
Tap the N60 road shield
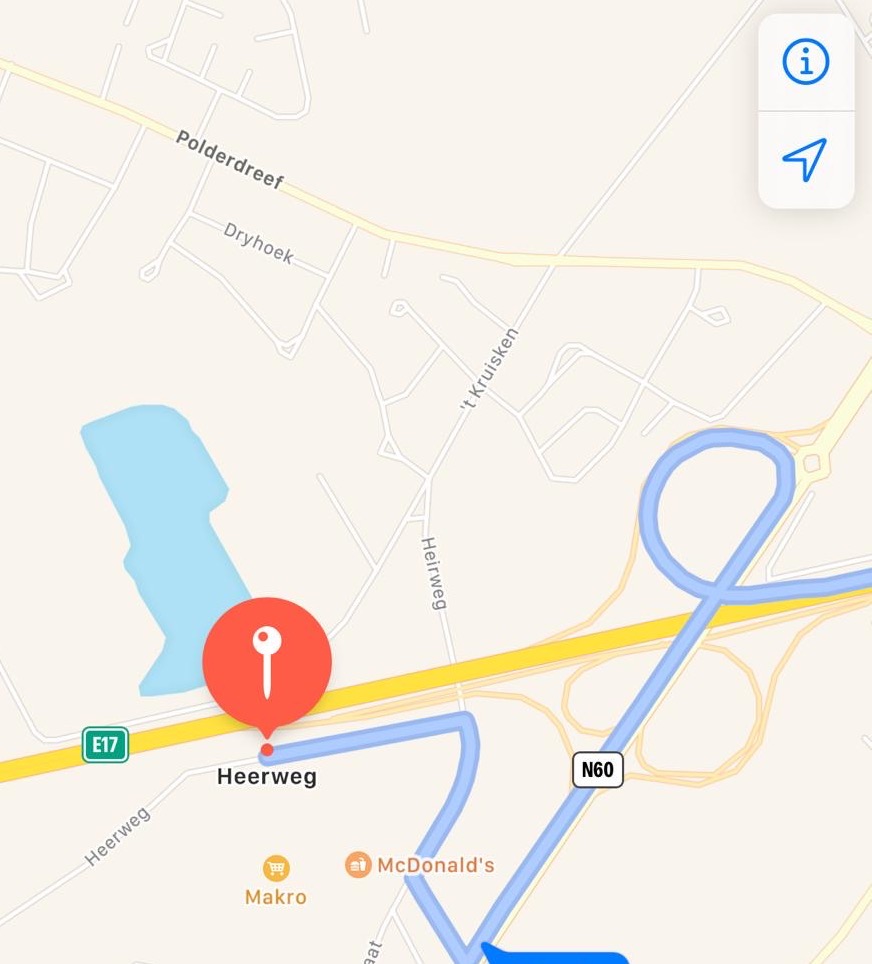pos(598,769)
